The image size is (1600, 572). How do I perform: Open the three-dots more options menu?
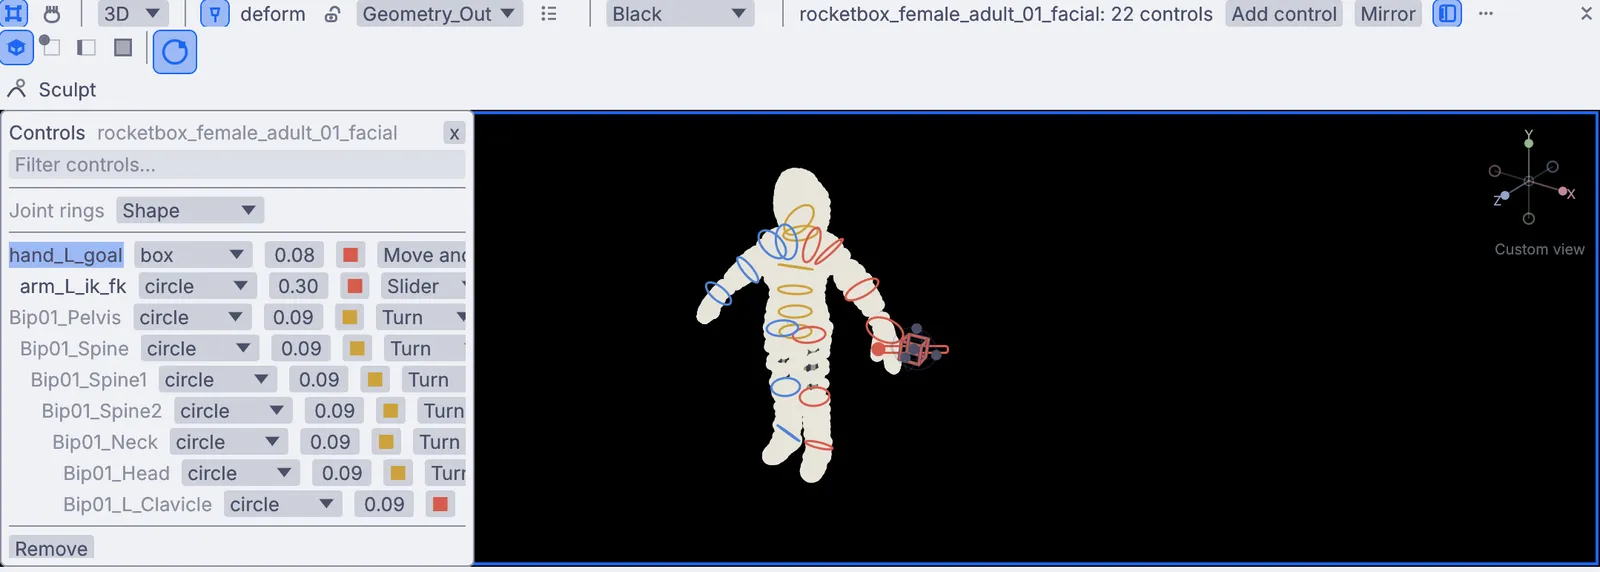(1486, 14)
